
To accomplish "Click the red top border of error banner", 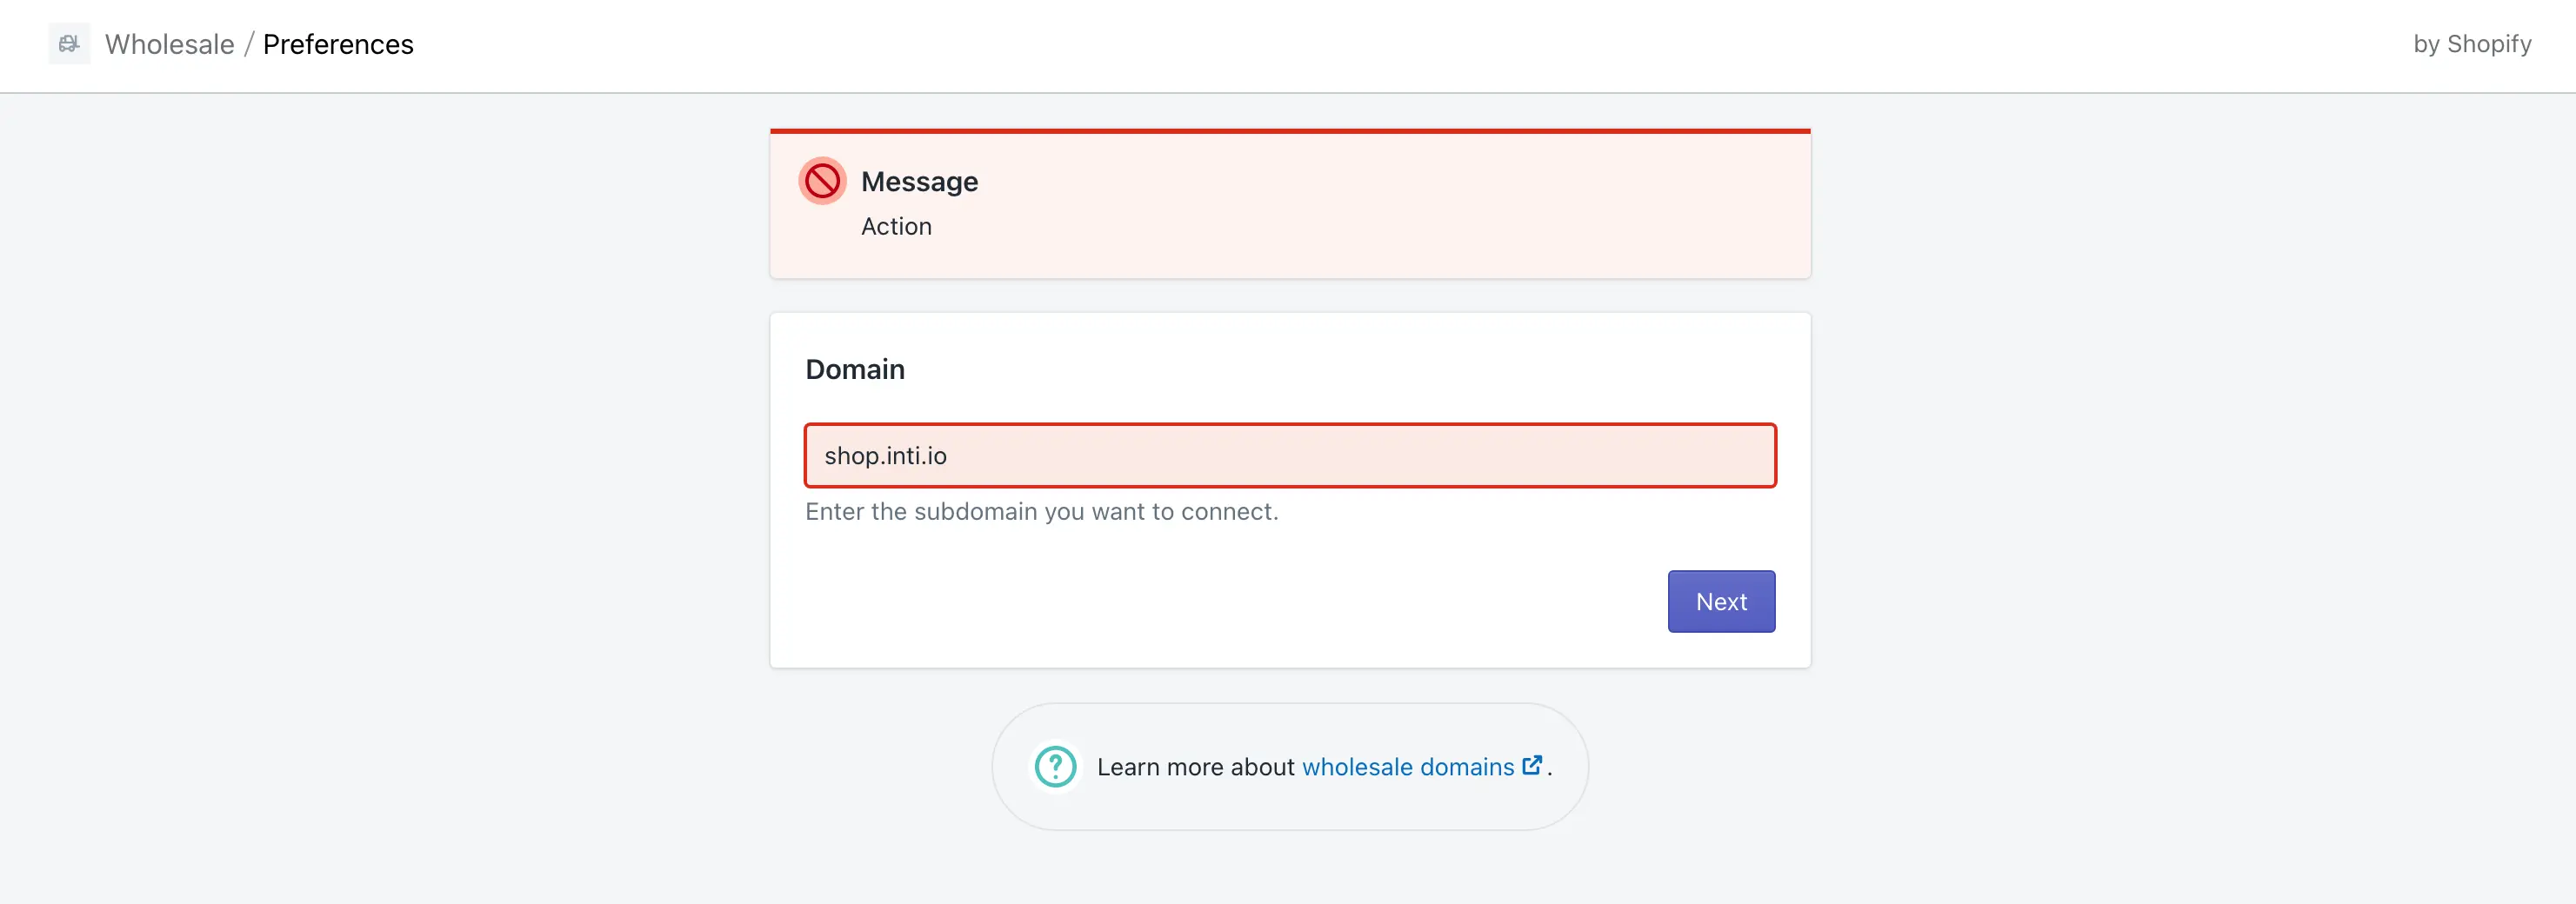I will 1289,131.
